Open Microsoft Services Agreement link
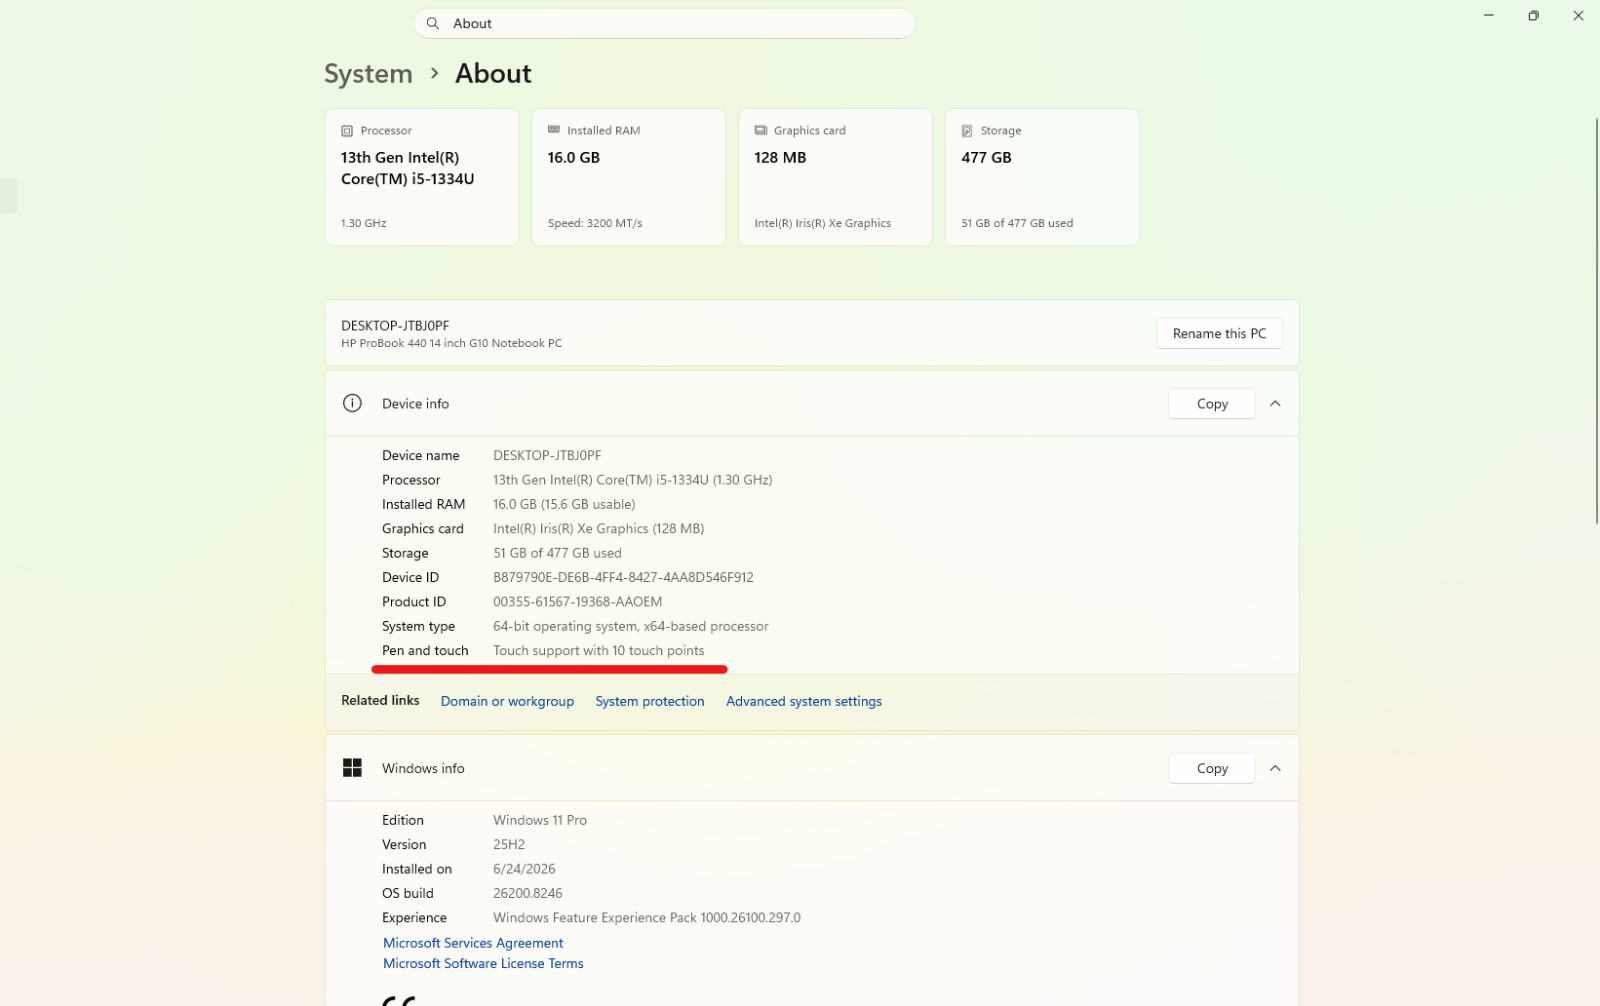 (473, 943)
